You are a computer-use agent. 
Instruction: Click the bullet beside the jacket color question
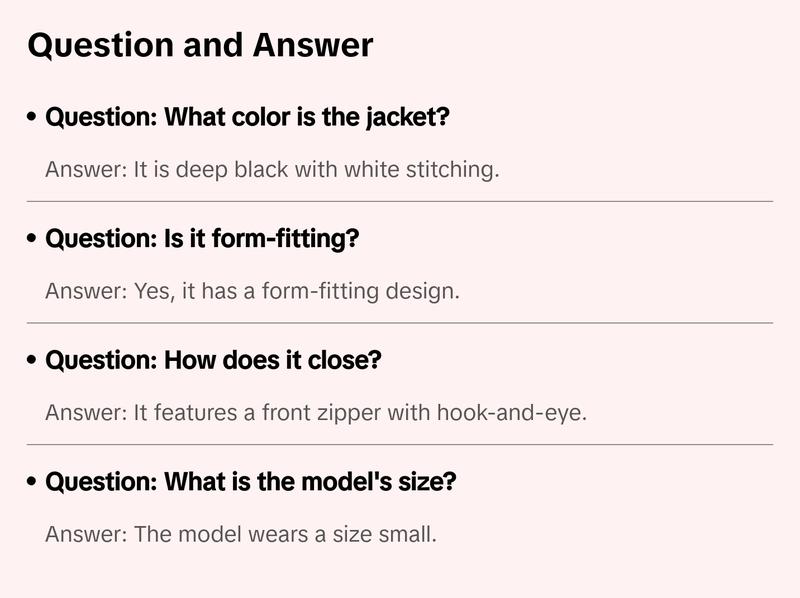click(33, 118)
